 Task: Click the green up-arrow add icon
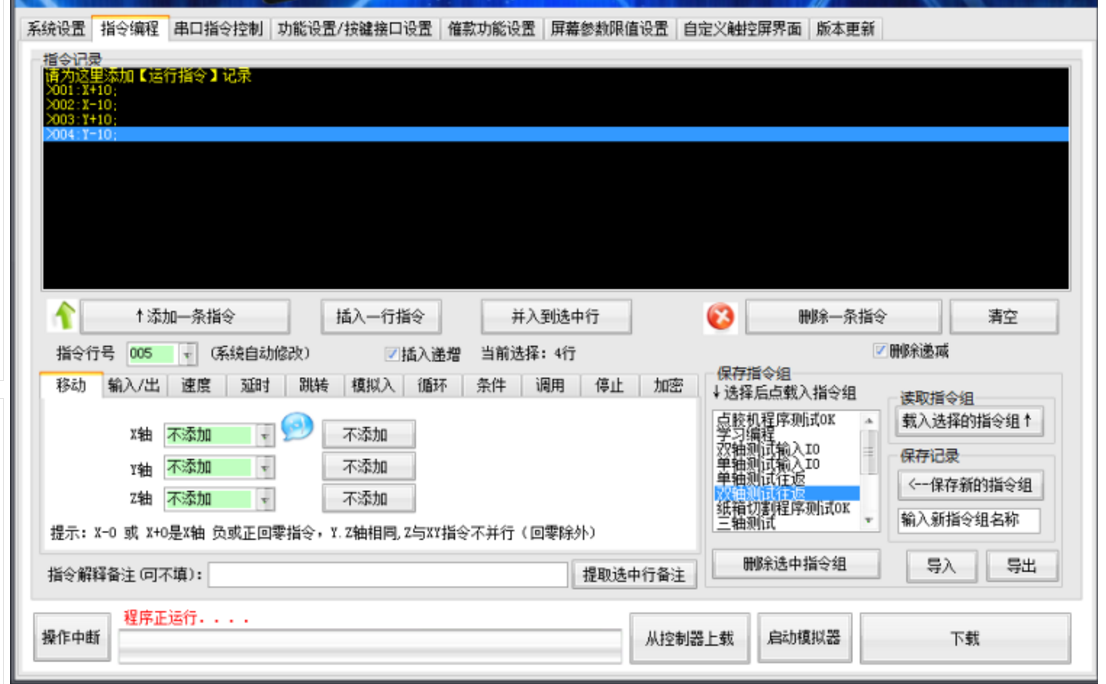(62, 317)
